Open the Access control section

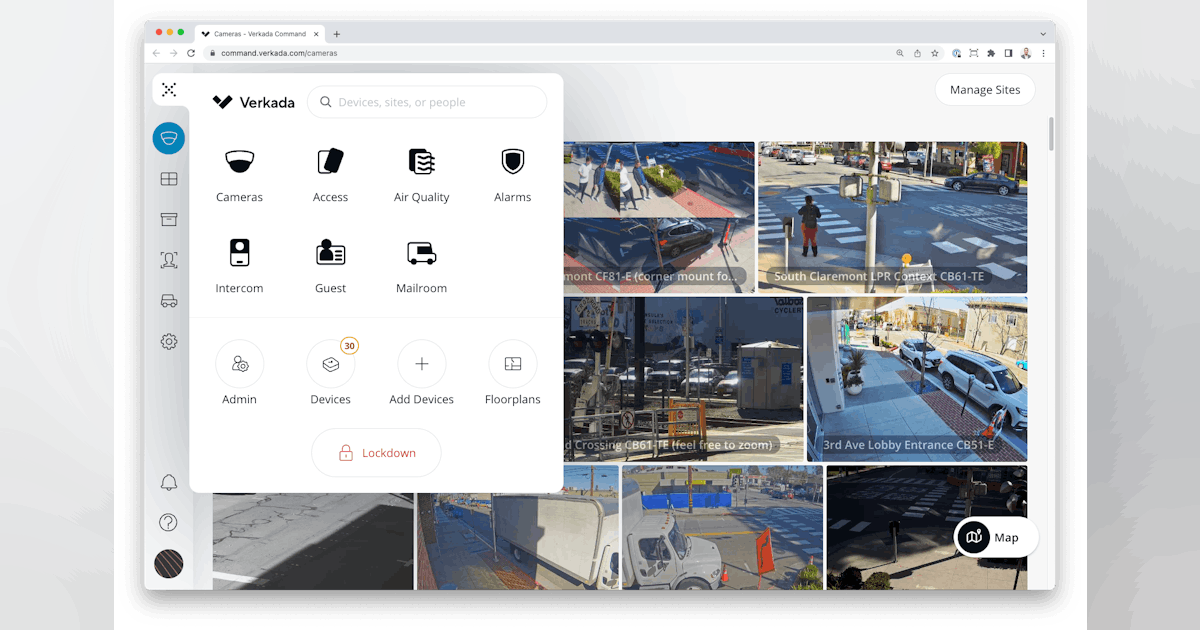point(330,172)
